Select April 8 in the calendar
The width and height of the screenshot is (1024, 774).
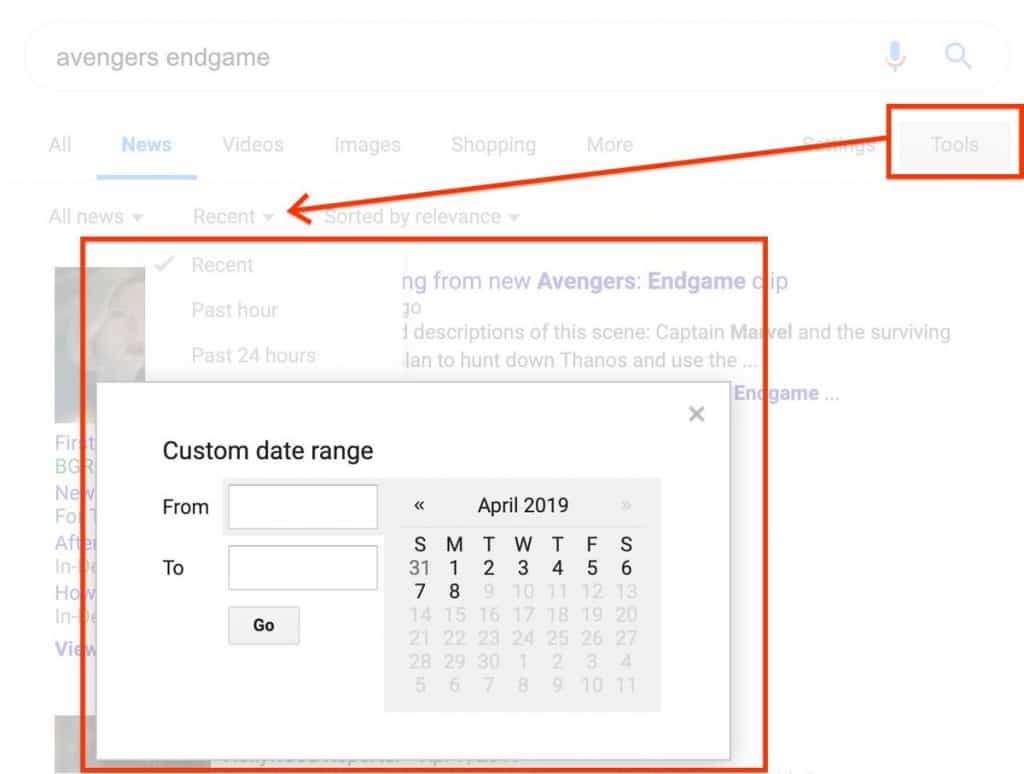coord(454,591)
